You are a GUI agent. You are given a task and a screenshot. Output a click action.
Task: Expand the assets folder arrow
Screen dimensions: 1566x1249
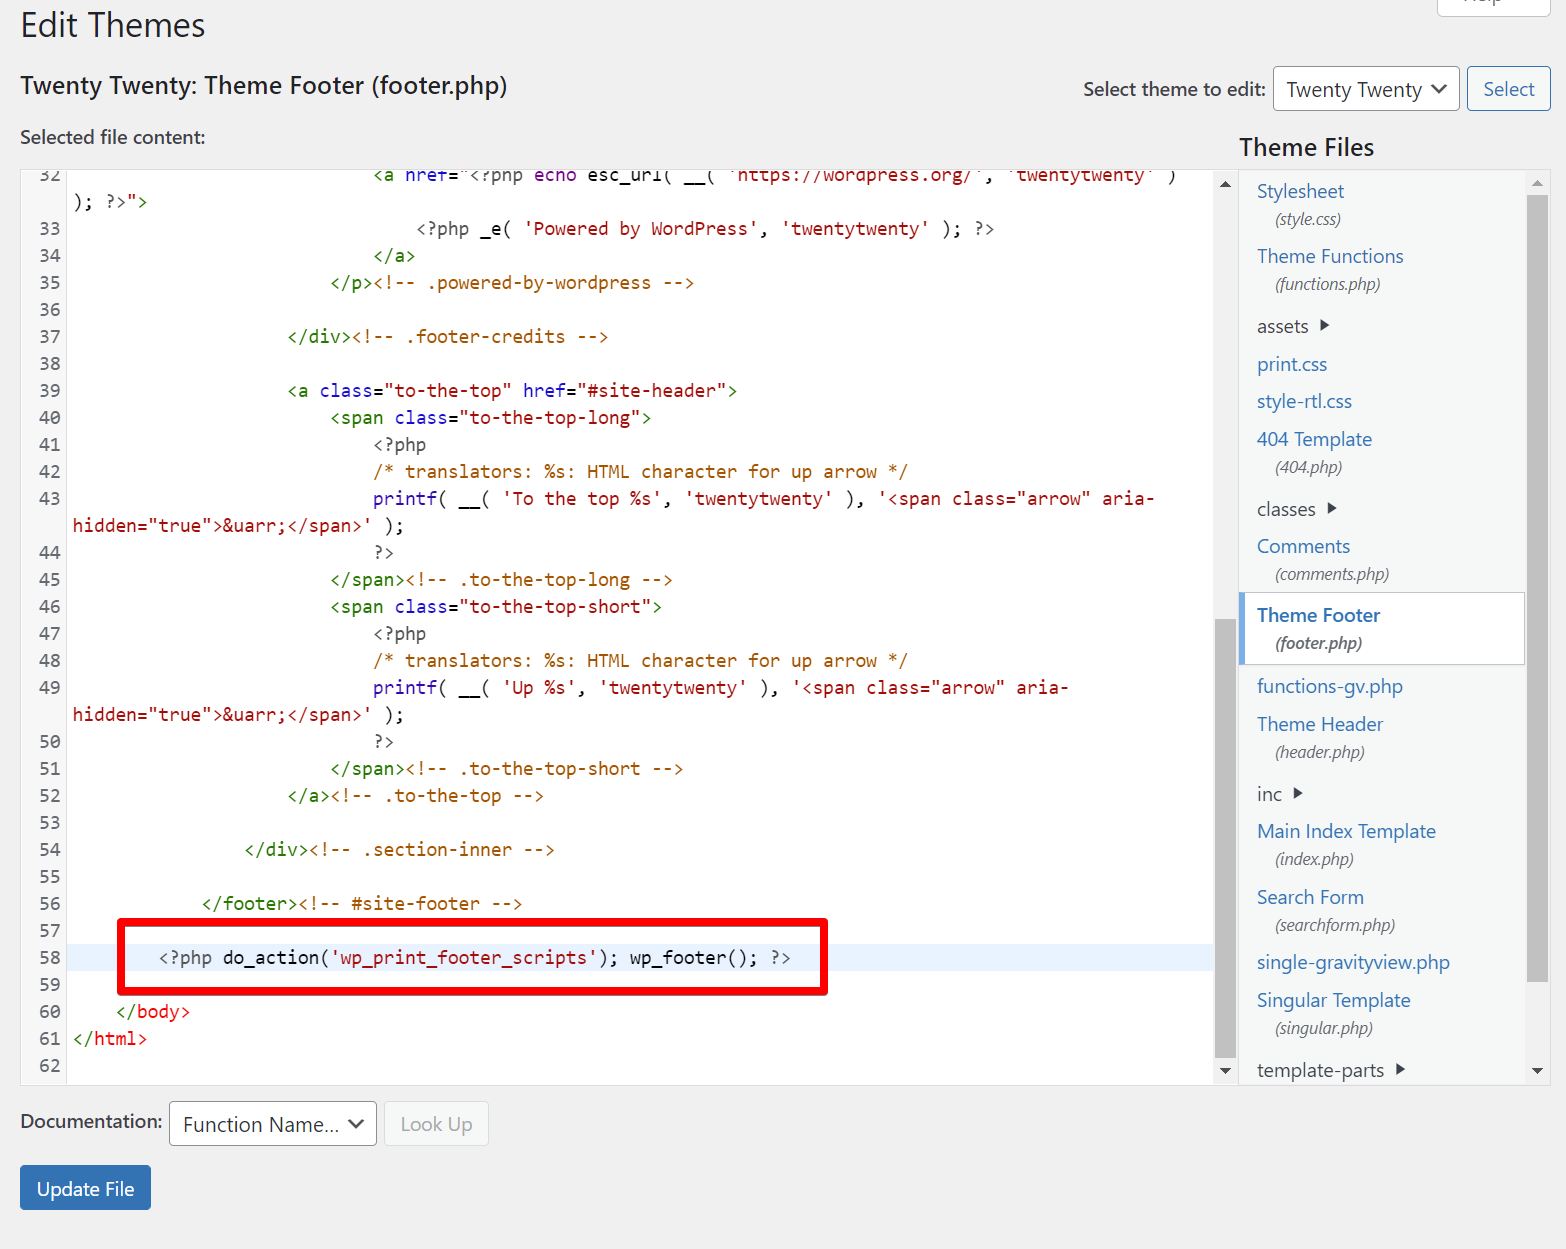click(1324, 326)
